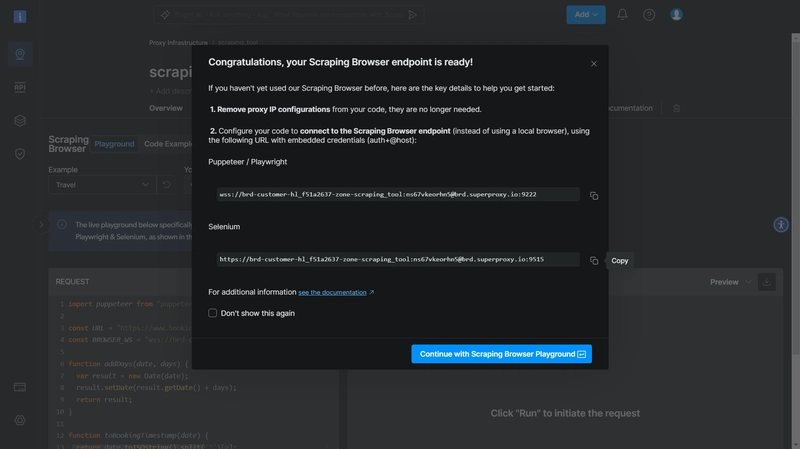This screenshot has width=800, height=449.
Task: Switch to the Code Examples tab
Action: click(x=168, y=144)
